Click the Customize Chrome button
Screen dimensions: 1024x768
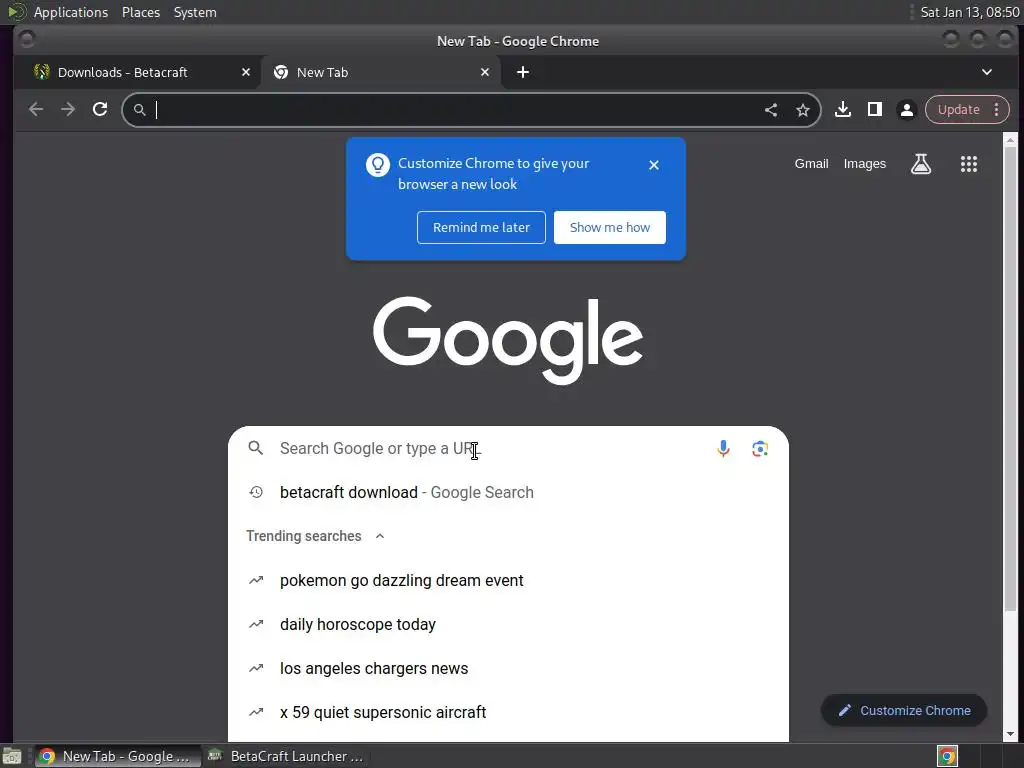(x=904, y=711)
